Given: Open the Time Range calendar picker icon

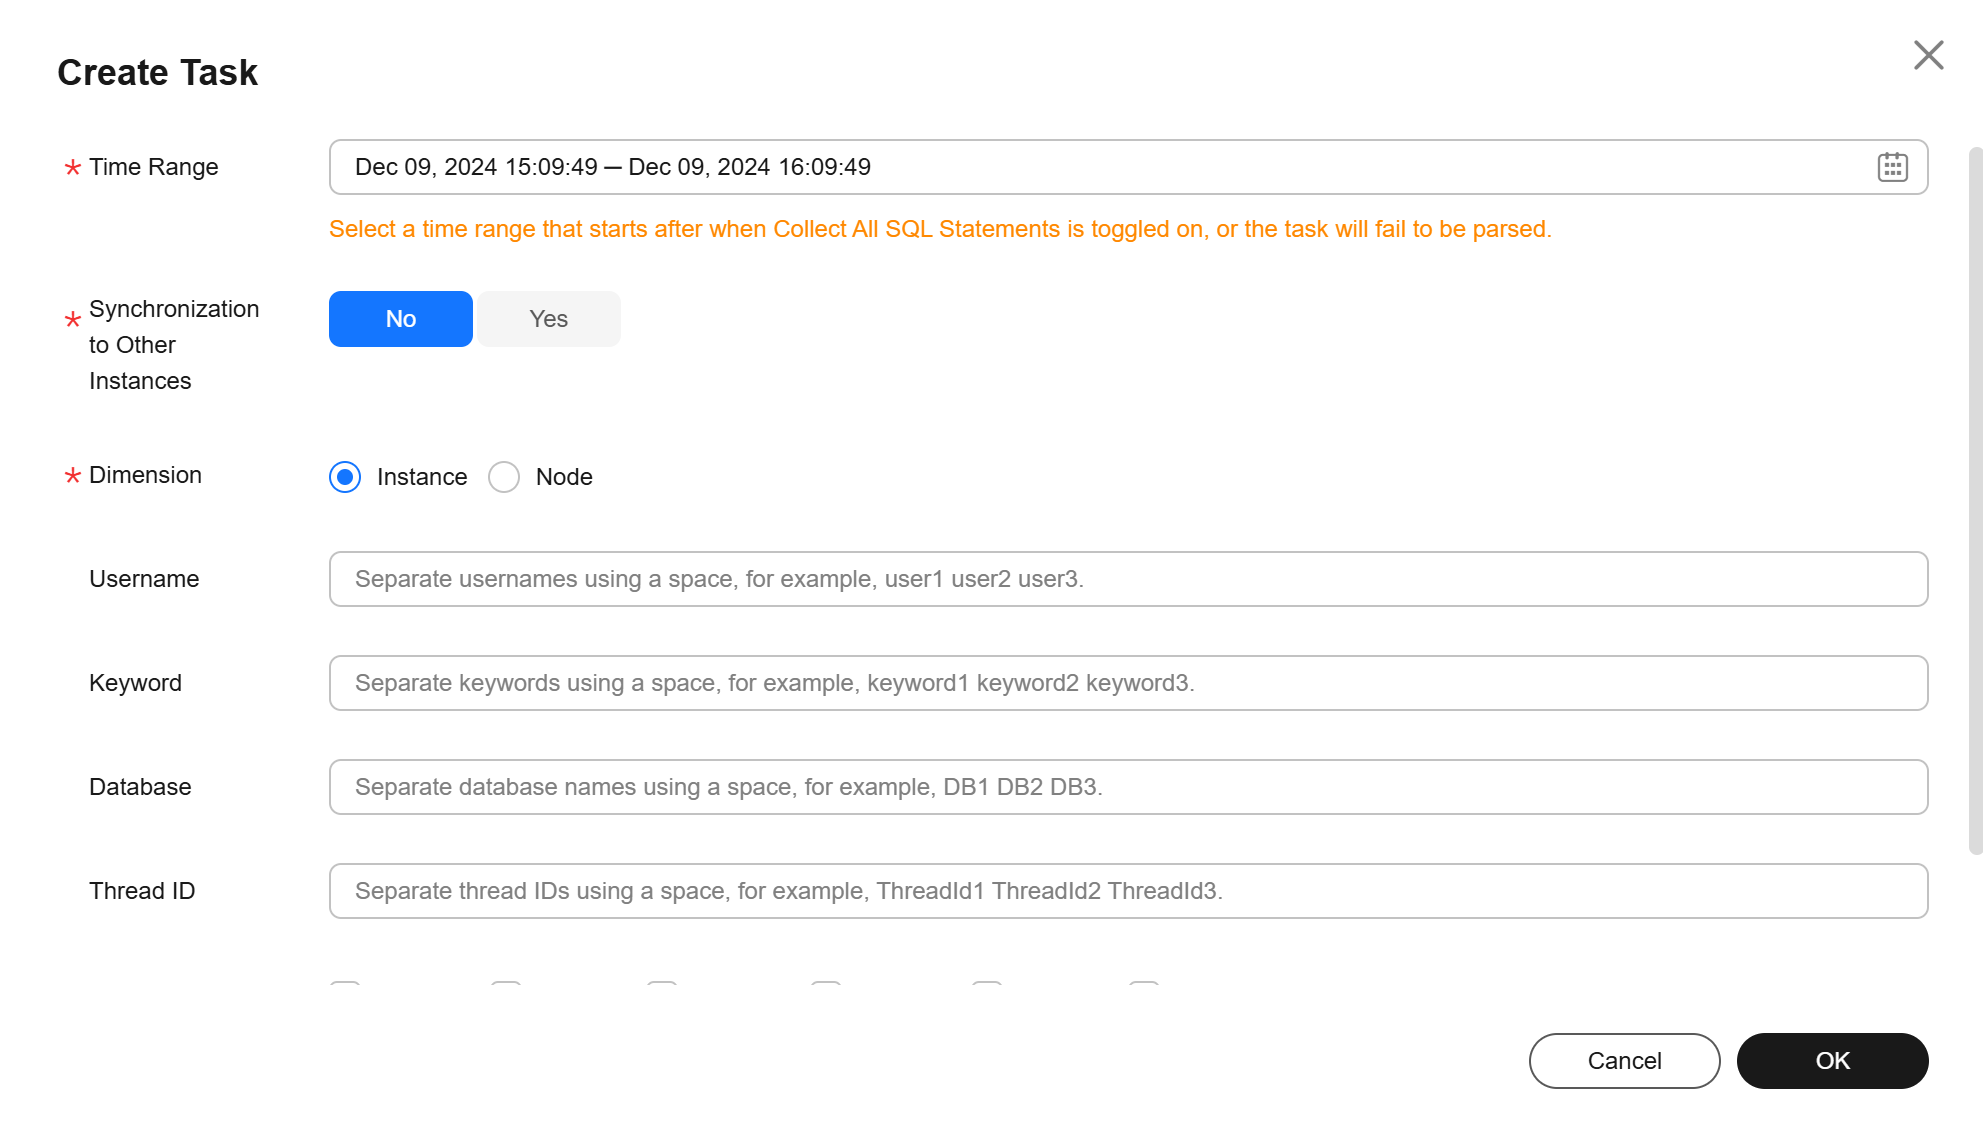Looking at the screenshot, I should pyautogui.click(x=1892, y=167).
